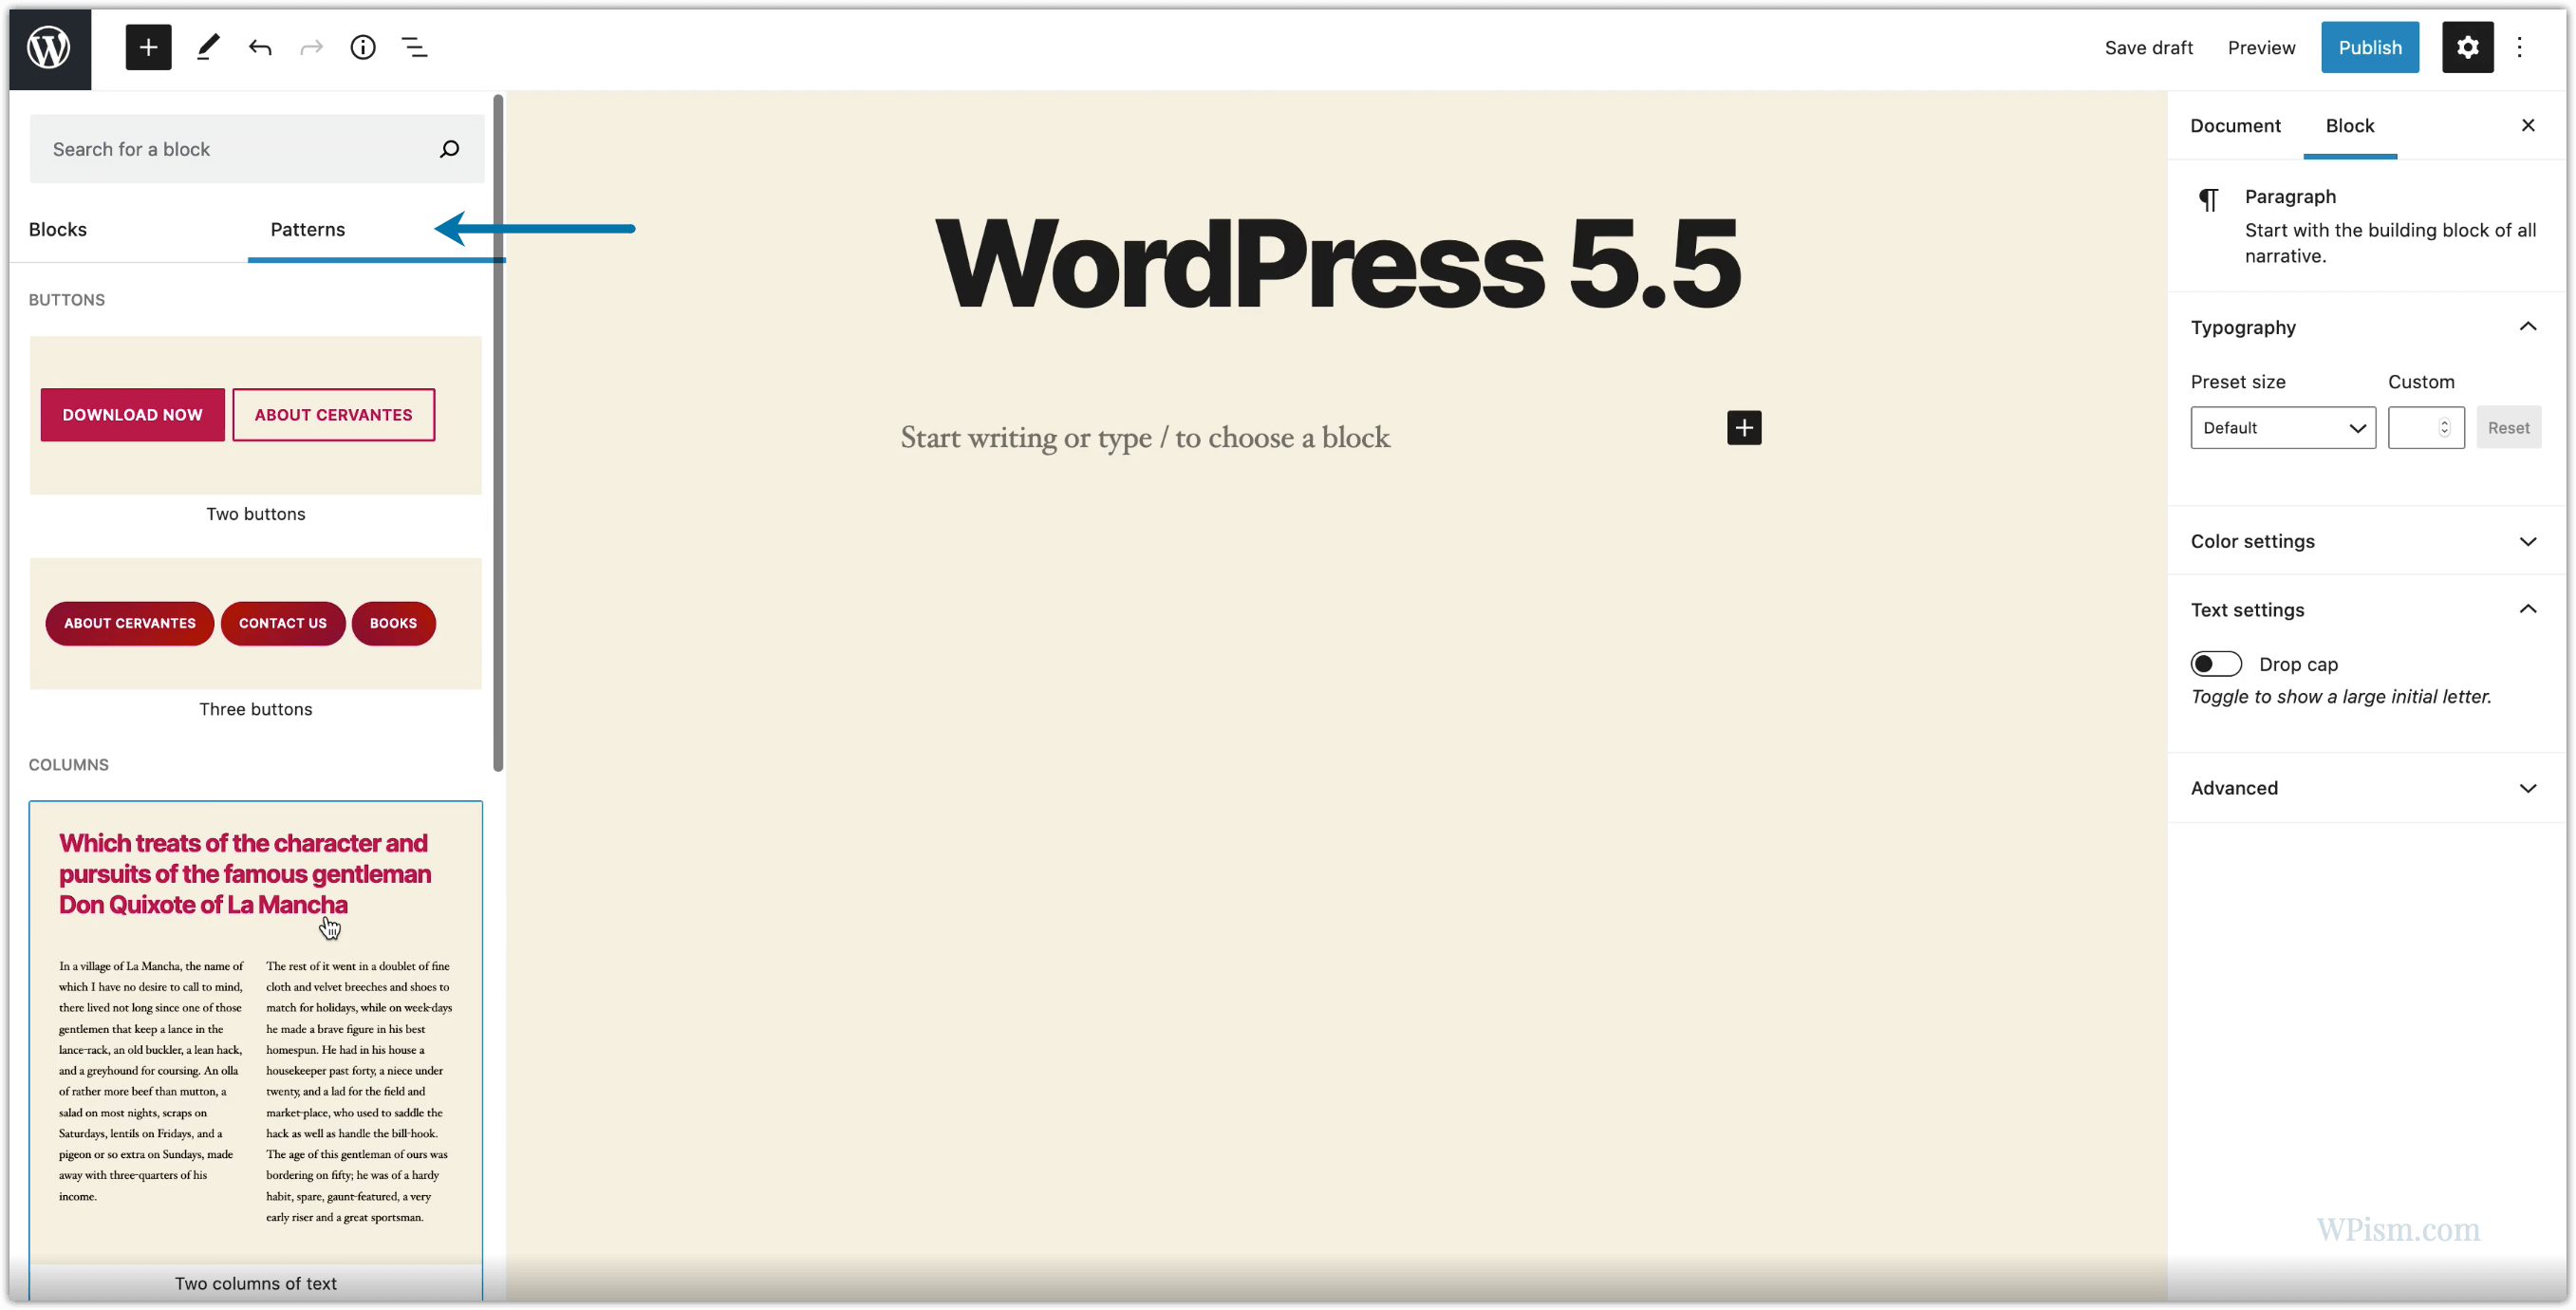Open the block inserter plus icon
The height and width of the screenshot is (1310, 2576).
(148, 47)
